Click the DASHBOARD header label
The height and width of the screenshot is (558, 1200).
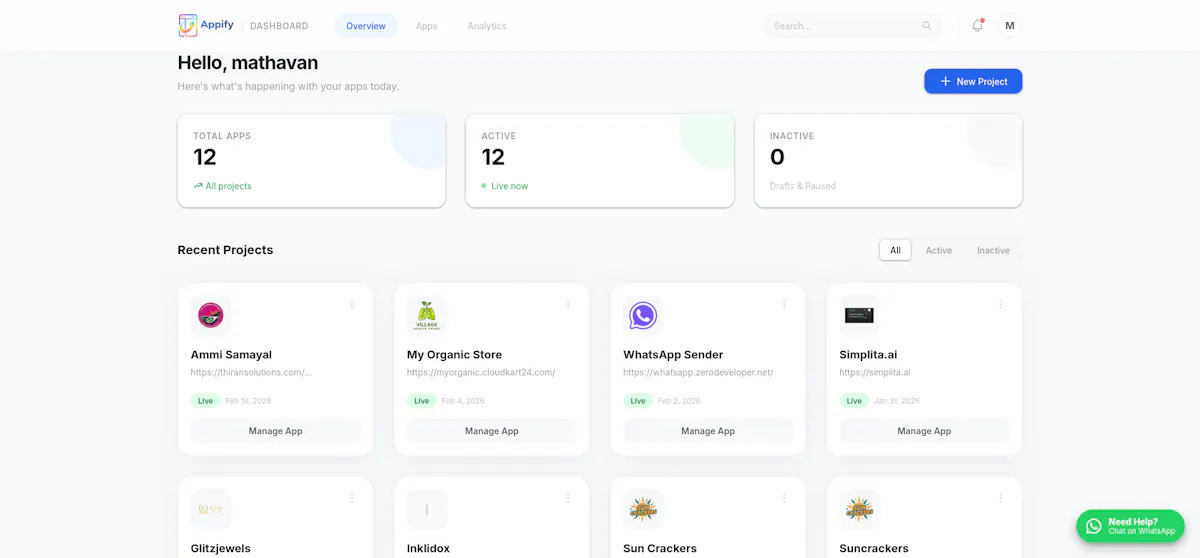[279, 26]
